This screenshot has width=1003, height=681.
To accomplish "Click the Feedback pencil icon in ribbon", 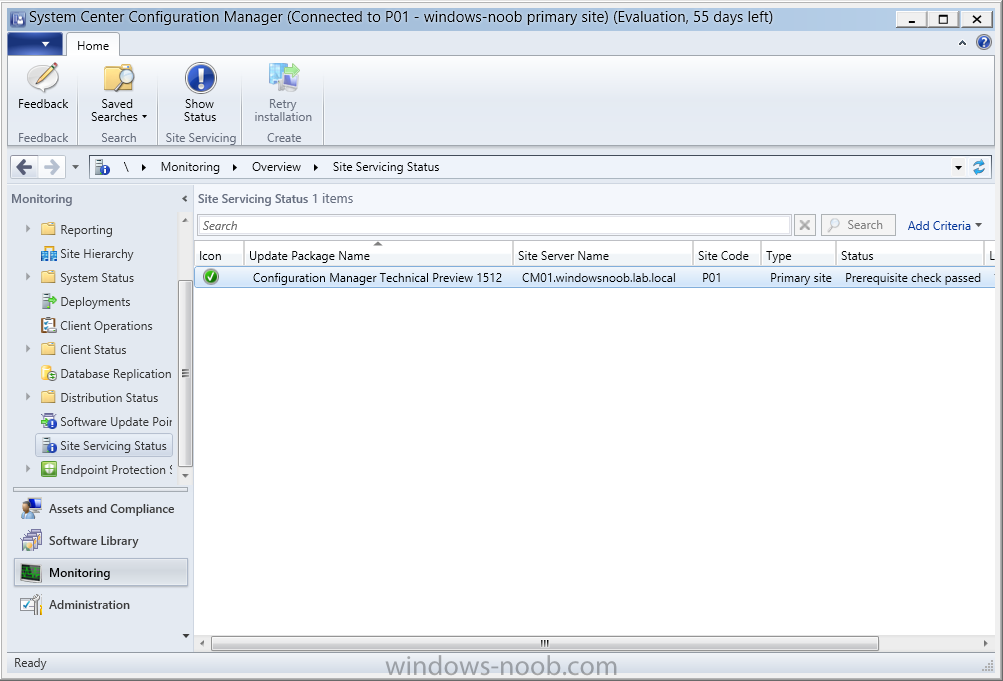I will (43, 78).
